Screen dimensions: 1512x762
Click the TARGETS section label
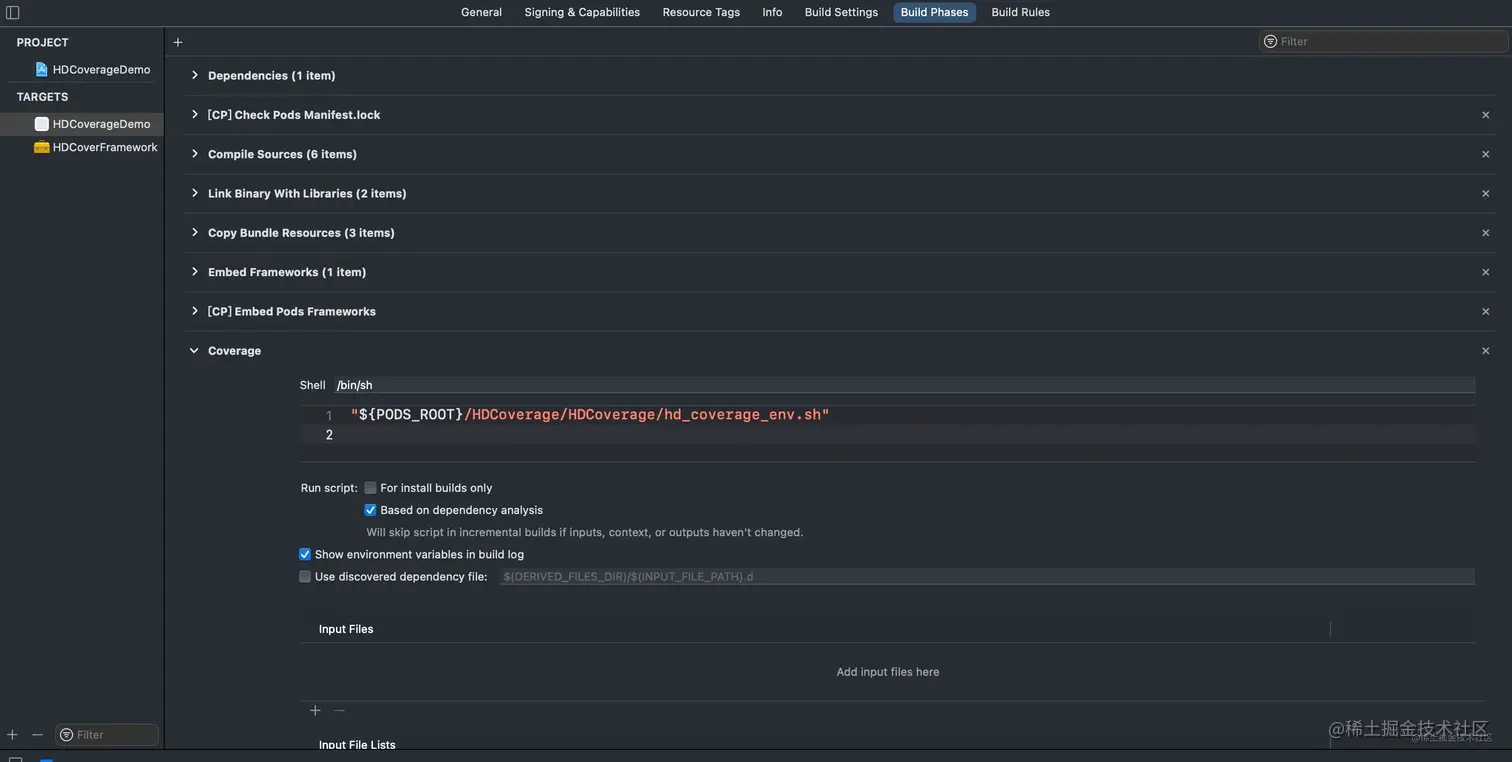[42, 97]
